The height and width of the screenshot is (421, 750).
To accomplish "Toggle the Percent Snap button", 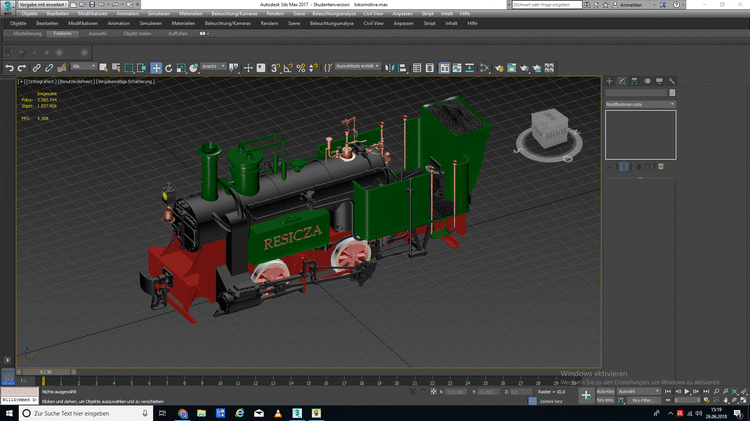I will (x=301, y=68).
